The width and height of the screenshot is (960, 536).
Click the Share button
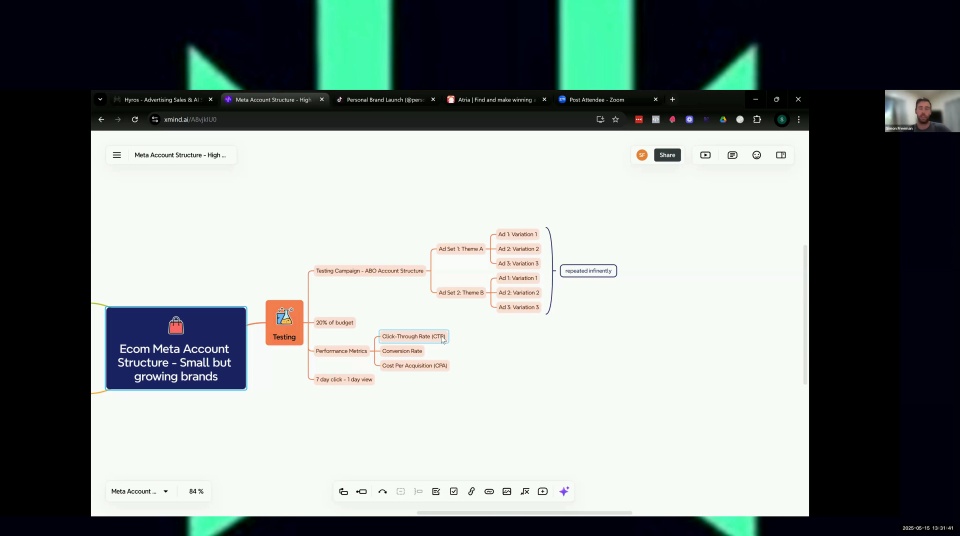coord(667,155)
